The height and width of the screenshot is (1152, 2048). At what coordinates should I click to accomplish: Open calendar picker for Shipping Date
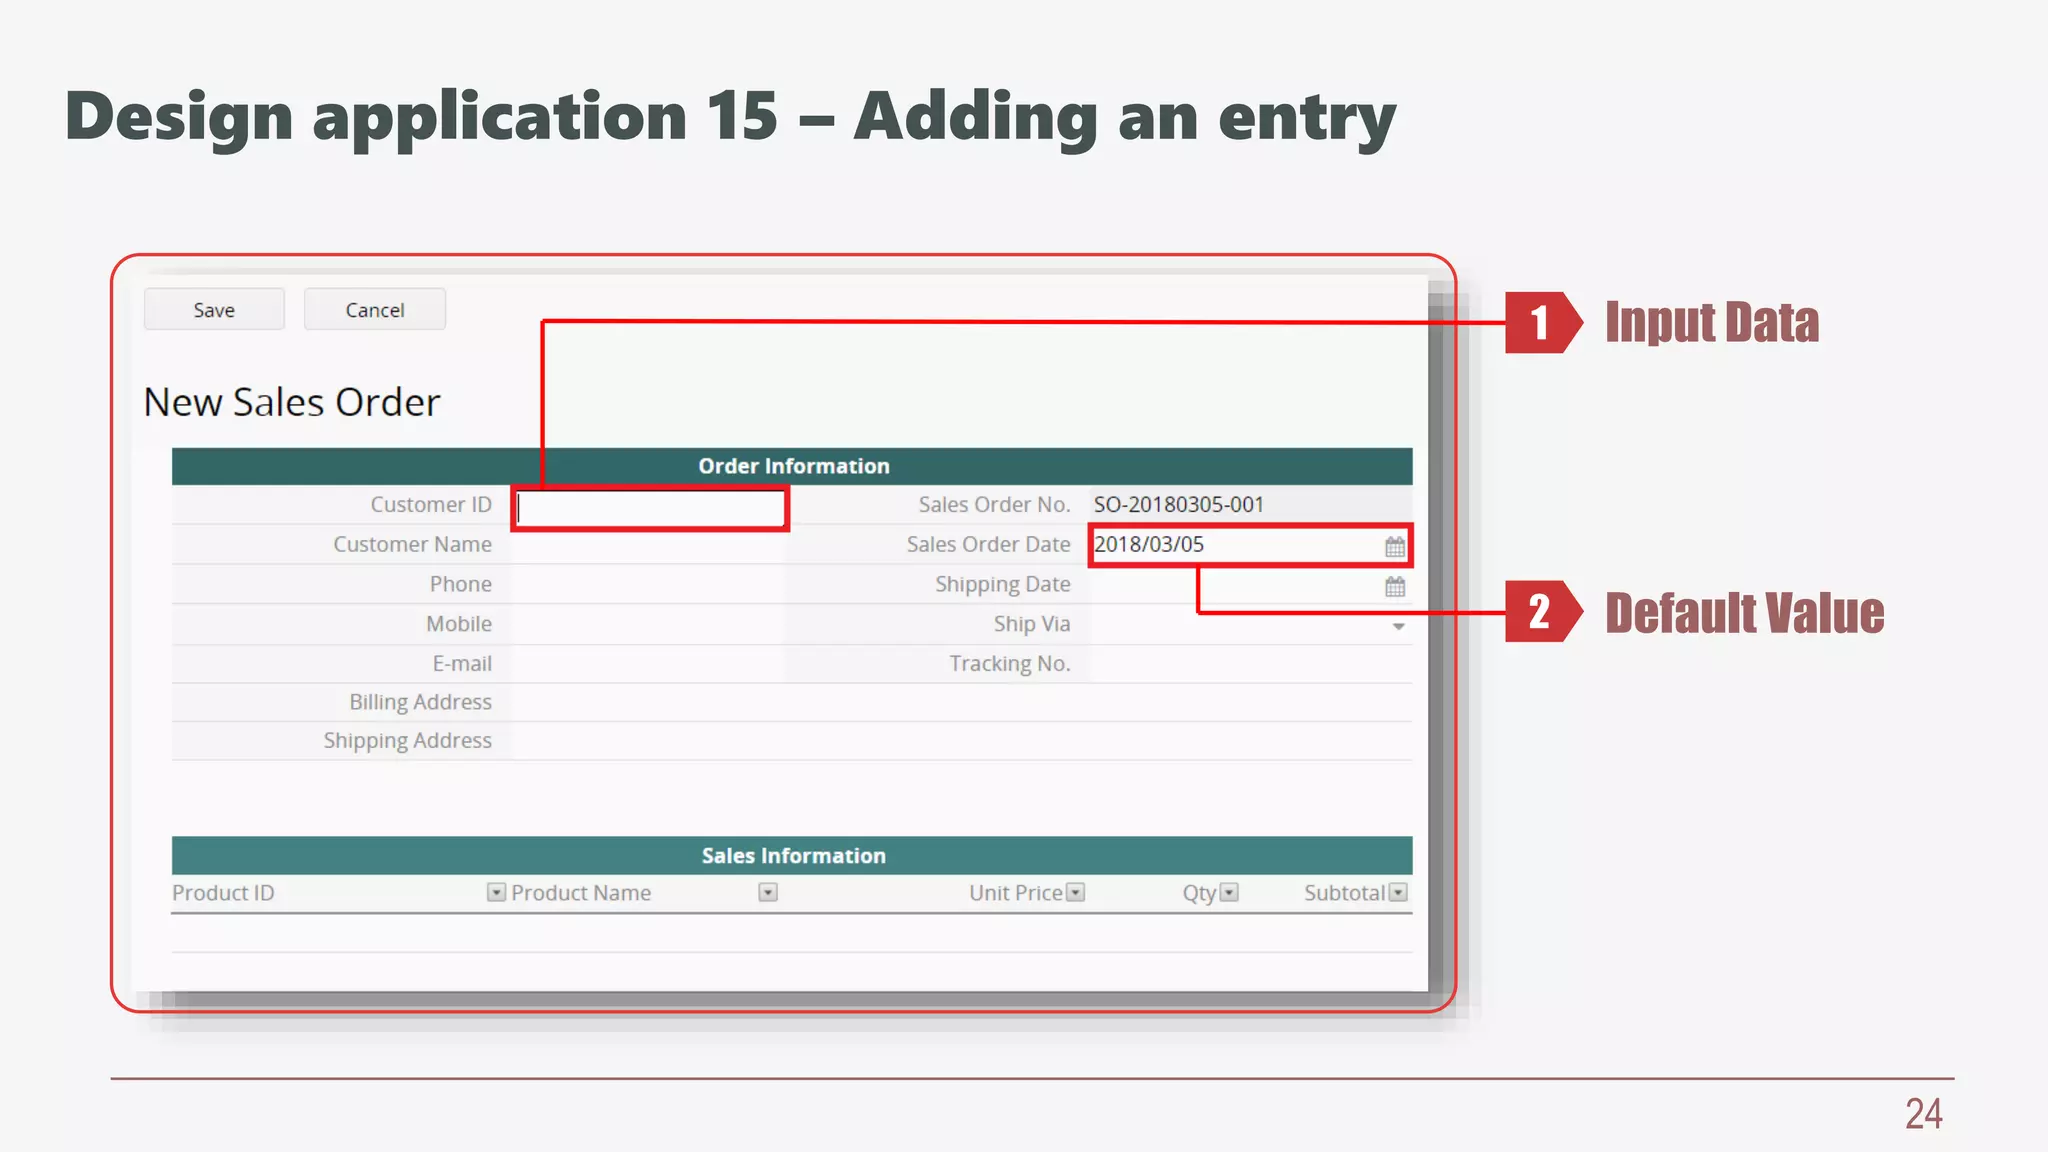click(x=1395, y=587)
